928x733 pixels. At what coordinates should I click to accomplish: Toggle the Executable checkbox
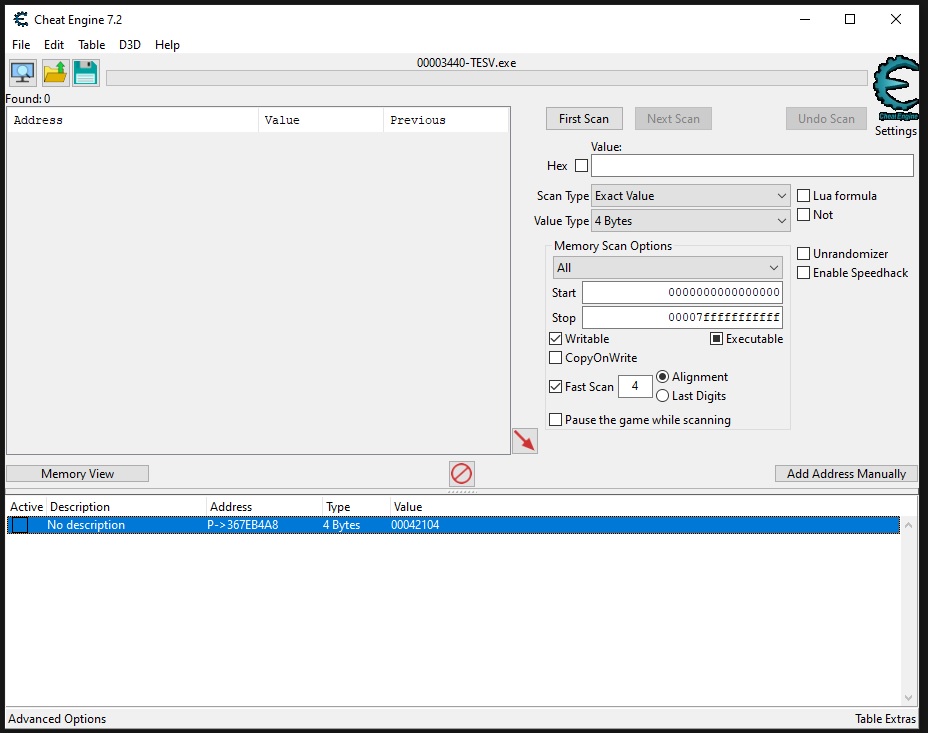716,338
